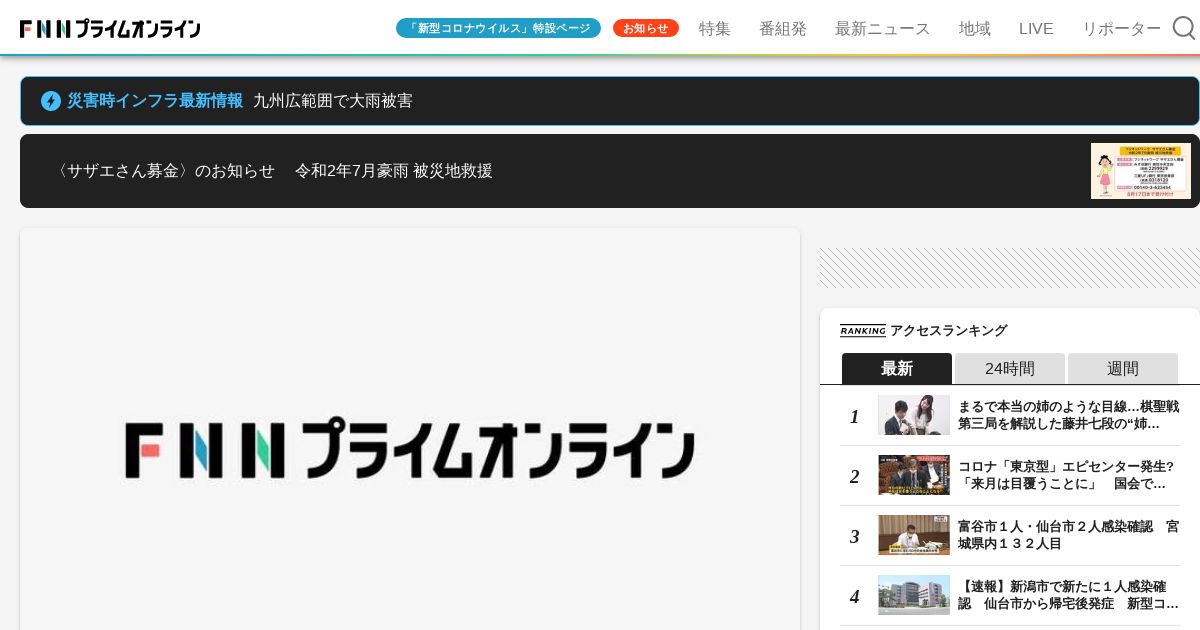Screen dimensions: 1200x630
Task: Open the お知らせ notice button
Action: [x=646, y=28]
